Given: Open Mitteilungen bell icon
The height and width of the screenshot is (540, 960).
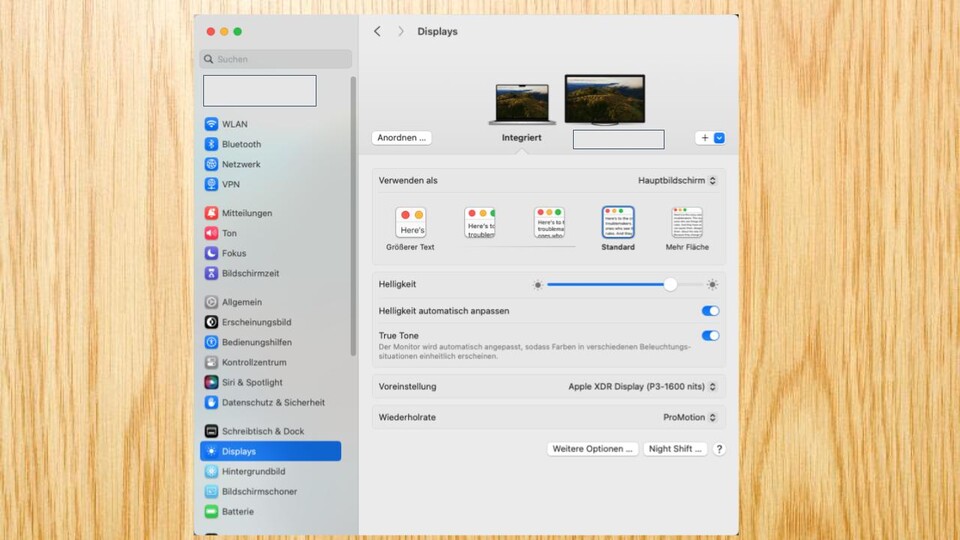Looking at the screenshot, I should pyautogui.click(x=212, y=213).
